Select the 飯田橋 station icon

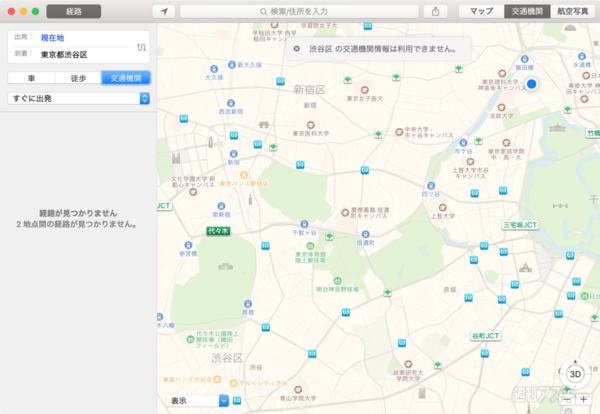[525, 59]
